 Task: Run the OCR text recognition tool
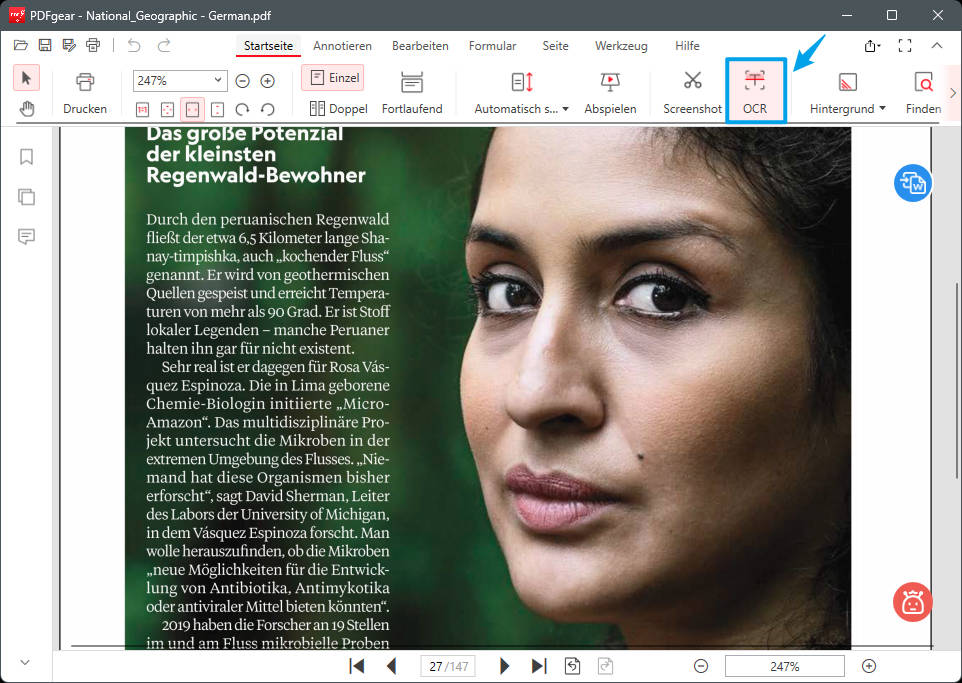(755, 92)
